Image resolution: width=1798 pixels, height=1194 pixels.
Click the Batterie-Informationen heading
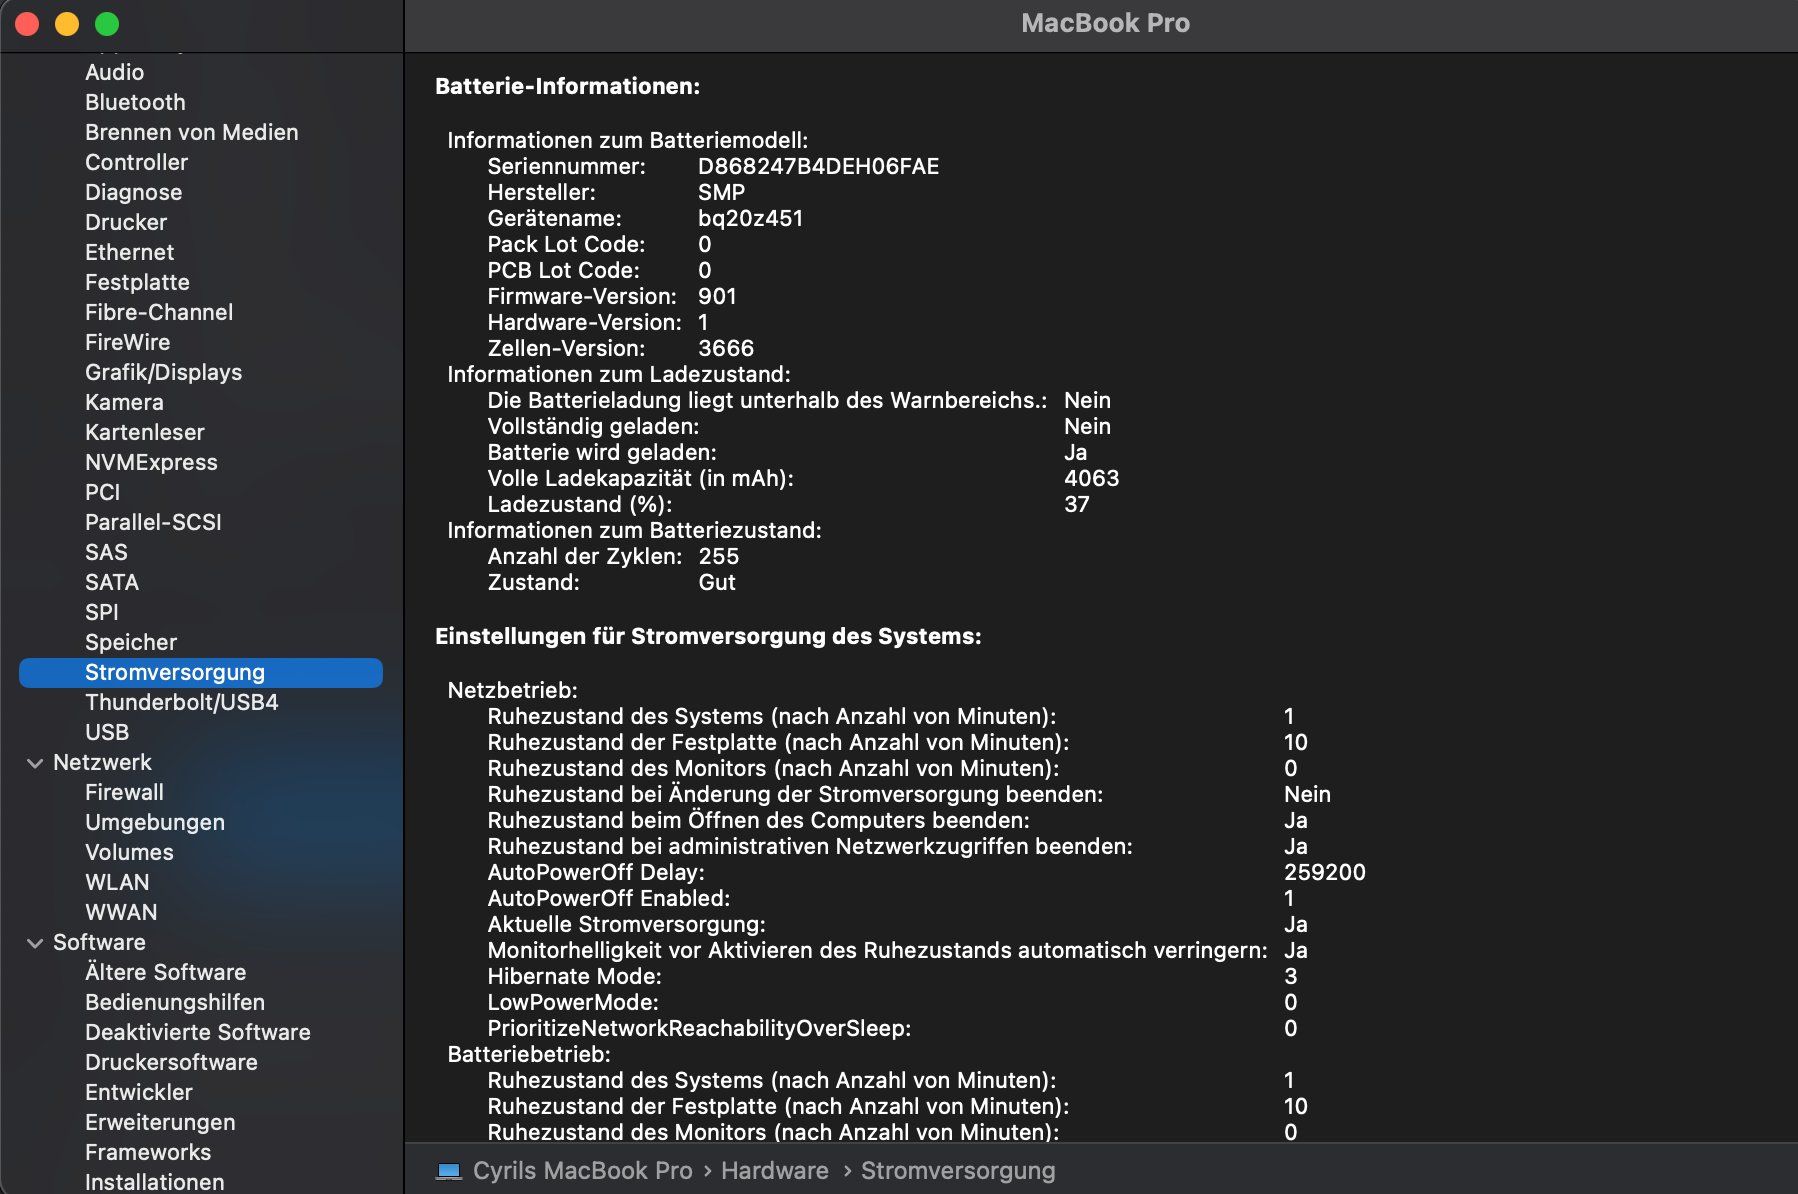(567, 86)
